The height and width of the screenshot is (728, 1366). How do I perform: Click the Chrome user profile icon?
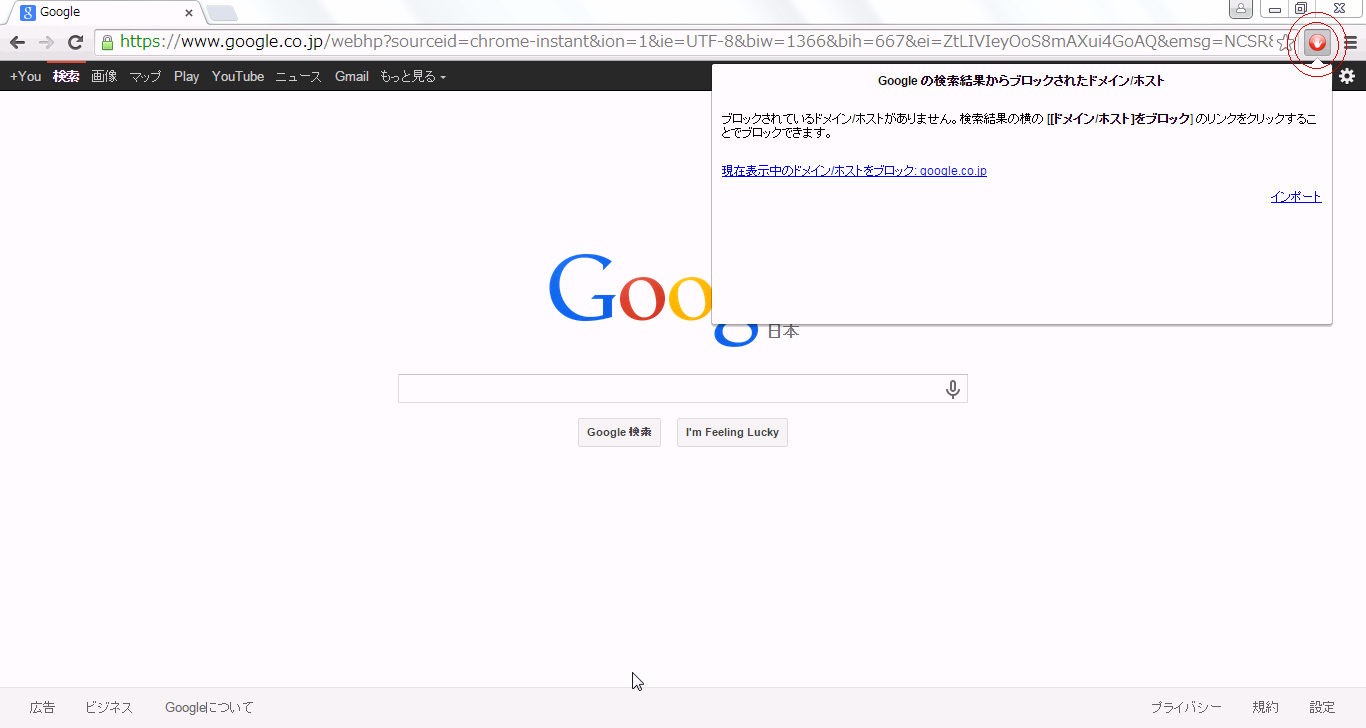click(x=1240, y=9)
